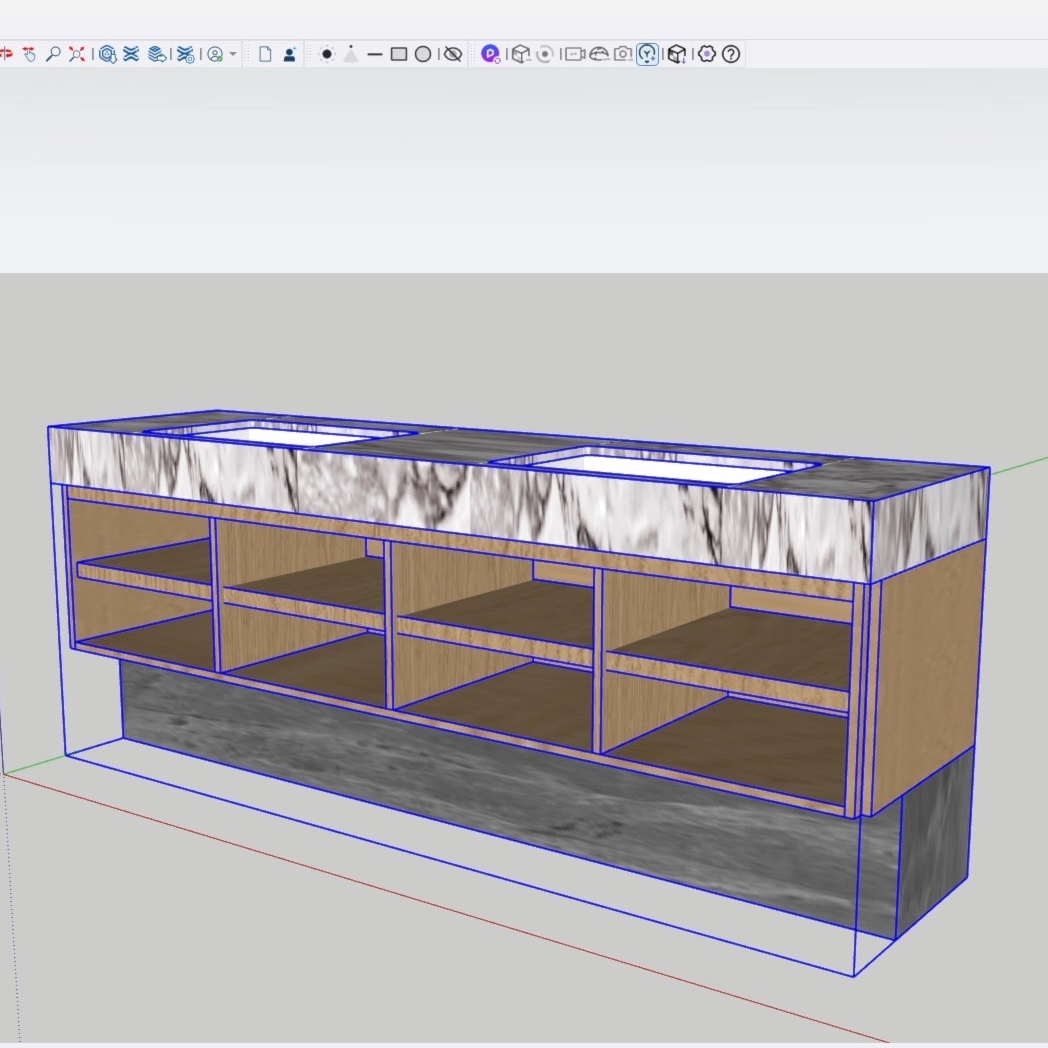This screenshot has height=1048, width=1048.
Task: Open the help question mark icon
Action: (731, 54)
